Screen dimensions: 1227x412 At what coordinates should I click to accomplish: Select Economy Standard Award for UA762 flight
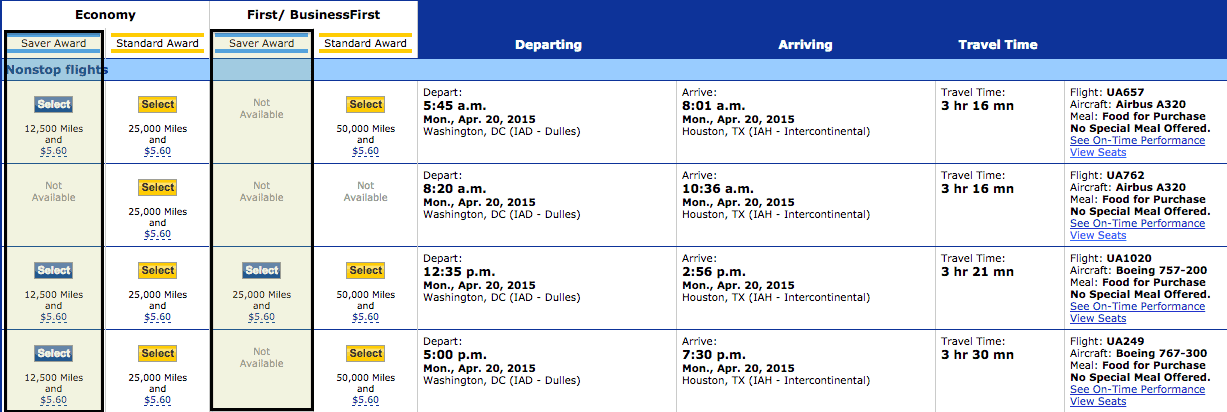tap(157, 187)
